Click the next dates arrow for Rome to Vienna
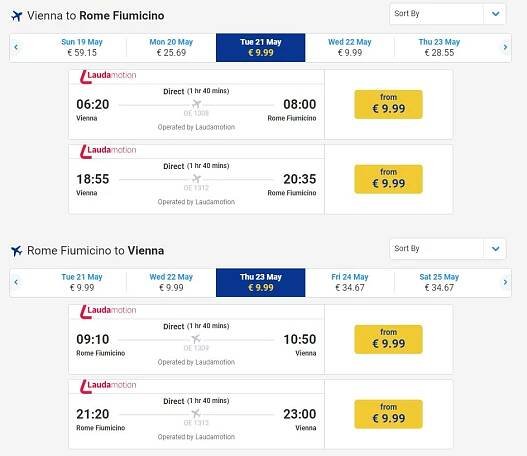The image size is (527, 456). click(505, 282)
